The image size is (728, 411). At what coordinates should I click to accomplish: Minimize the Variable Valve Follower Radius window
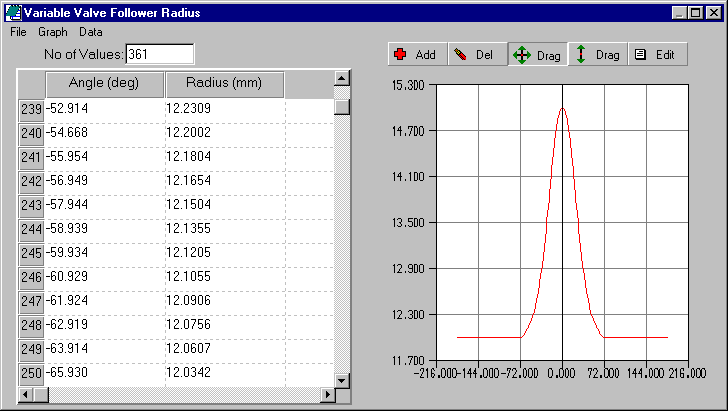point(679,13)
